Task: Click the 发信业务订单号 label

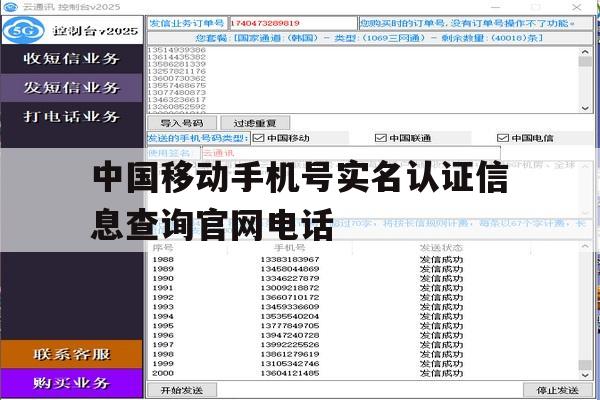Action: pyautogui.click(x=187, y=23)
